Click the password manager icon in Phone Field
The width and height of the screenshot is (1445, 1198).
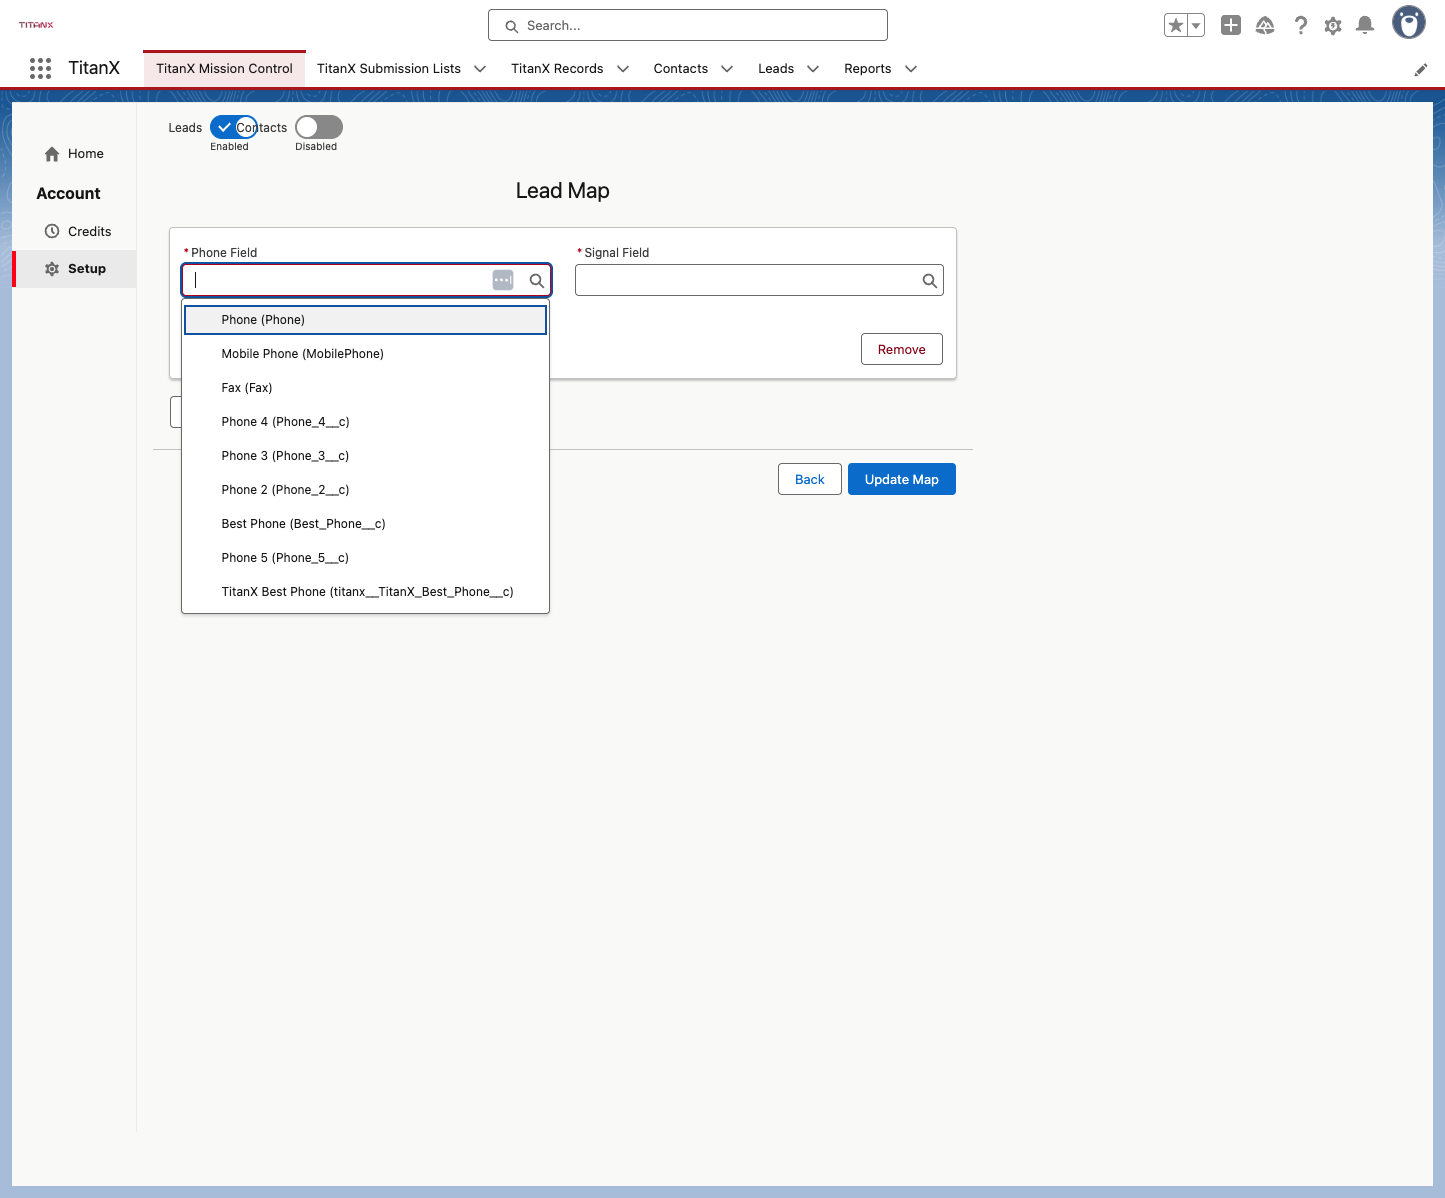(x=503, y=281)
